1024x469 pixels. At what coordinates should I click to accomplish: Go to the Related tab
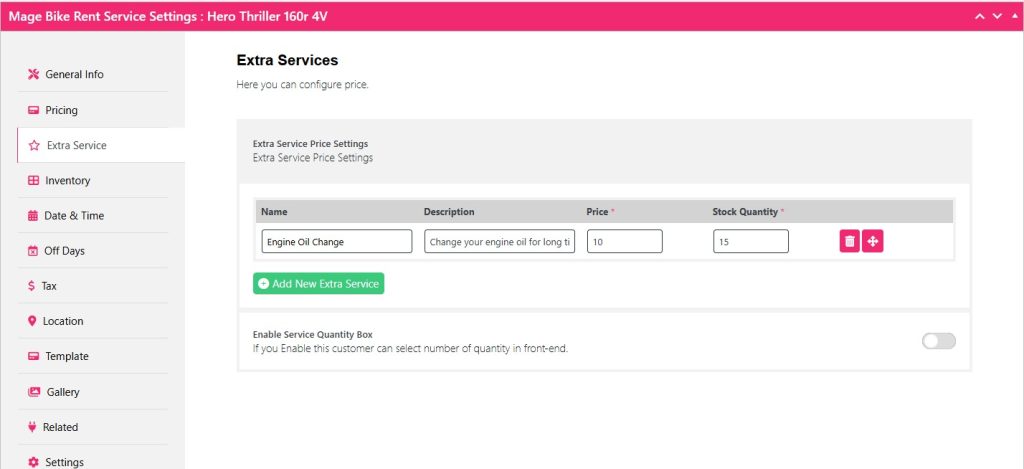(60, 427)
